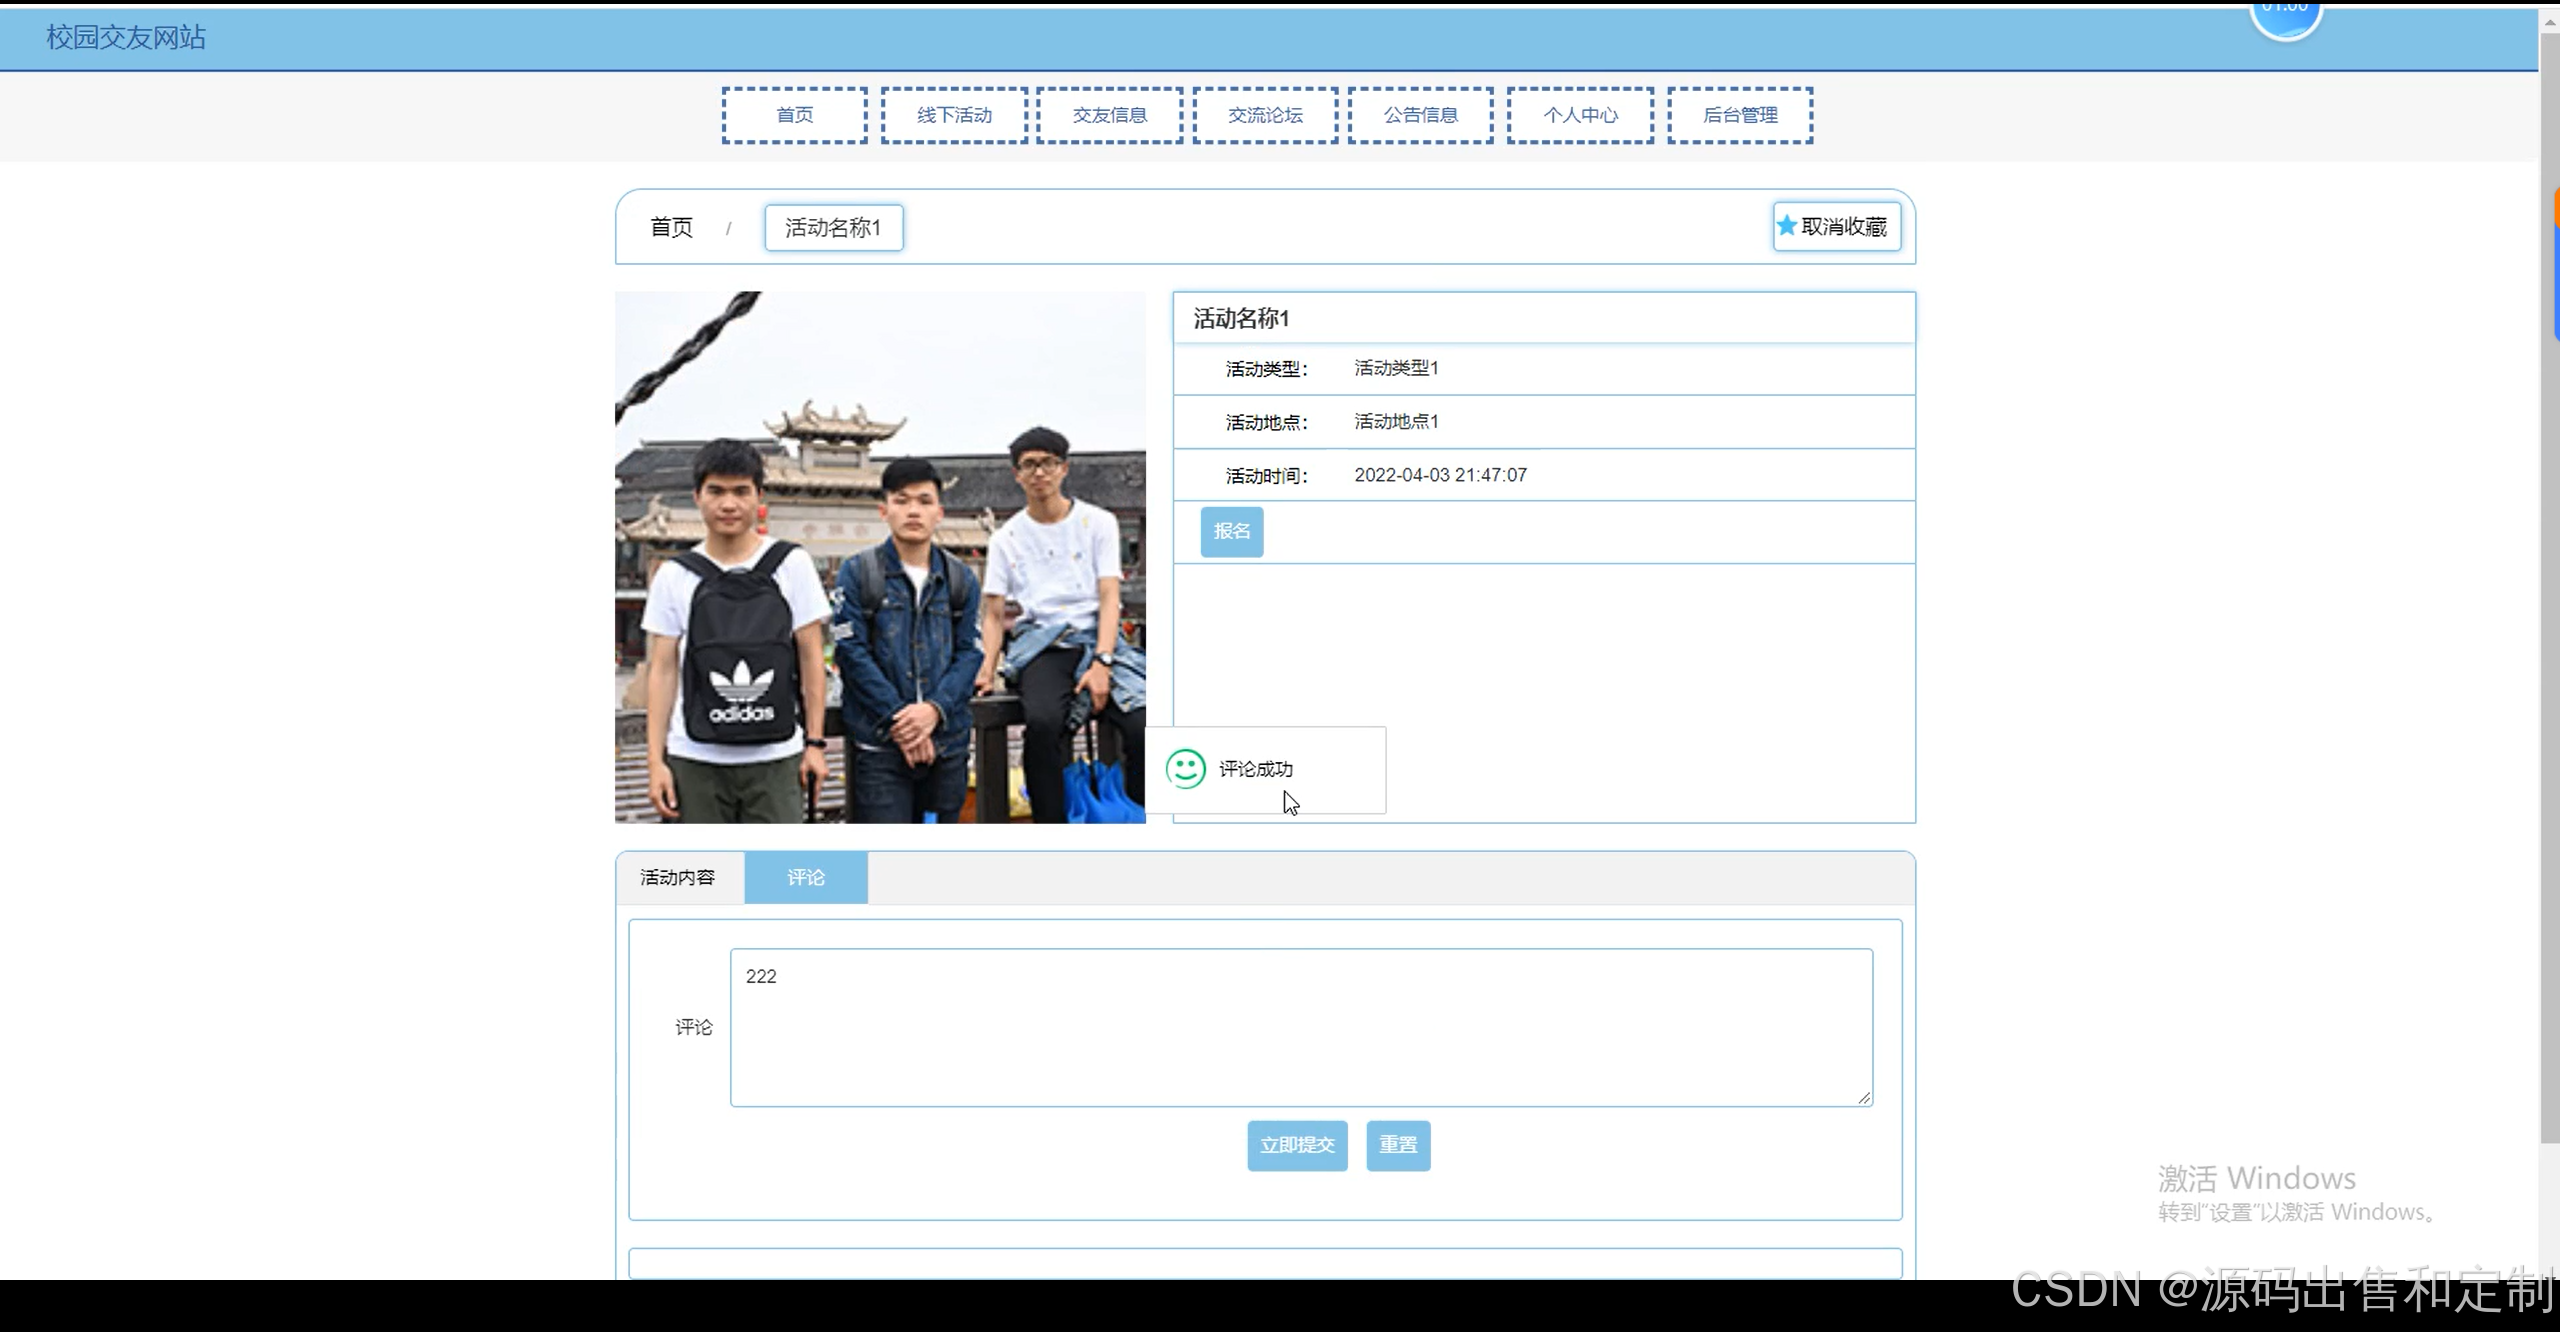
Task: Click the 首页 breadcrumb link
Action: pyautogui.click(x=671, y=228)
